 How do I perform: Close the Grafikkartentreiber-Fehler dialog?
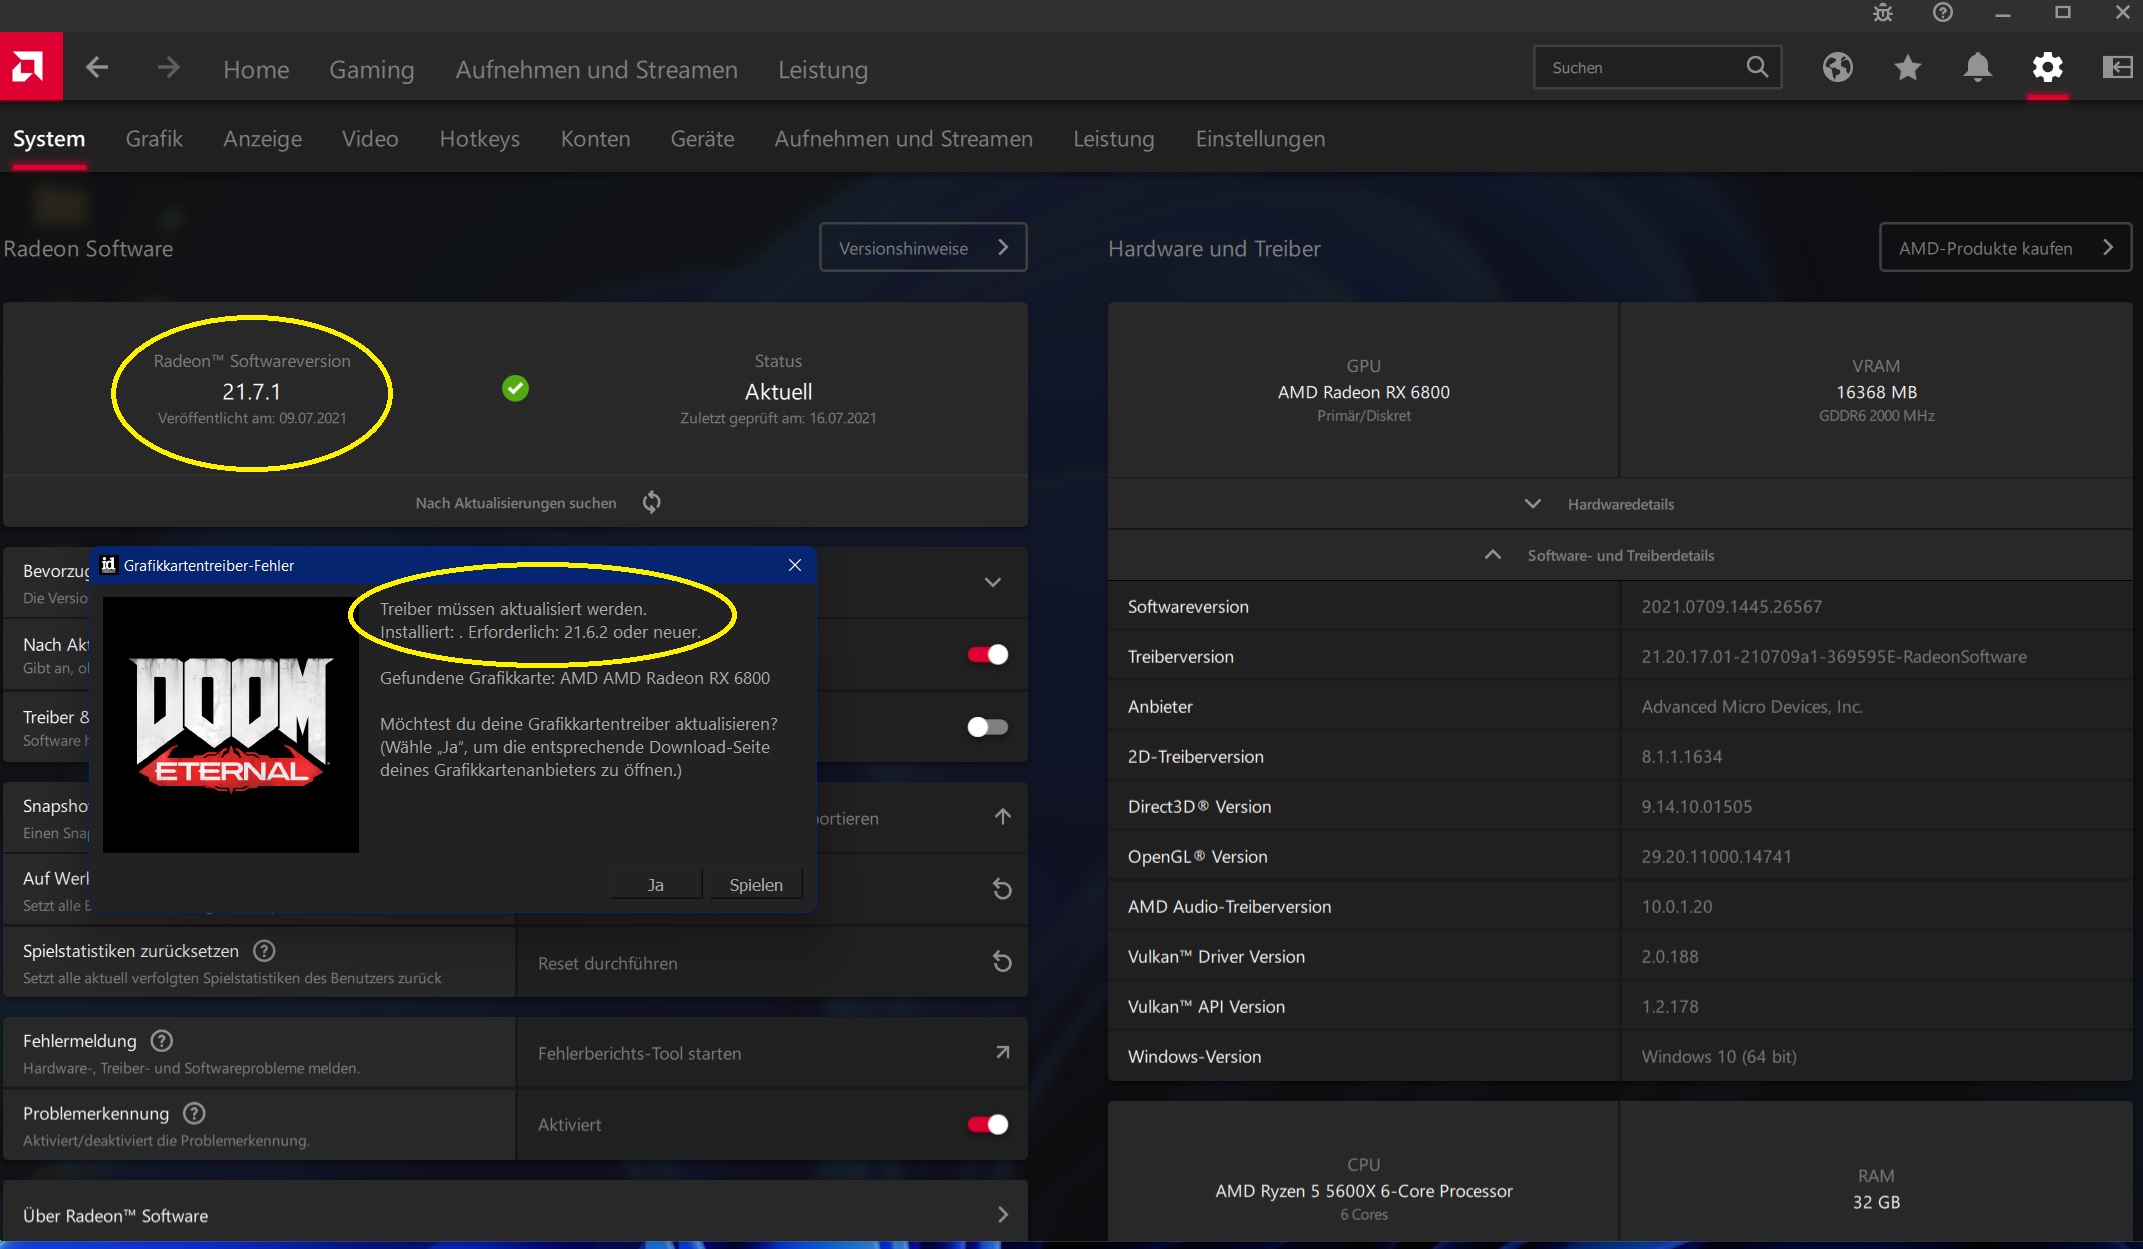795,565
